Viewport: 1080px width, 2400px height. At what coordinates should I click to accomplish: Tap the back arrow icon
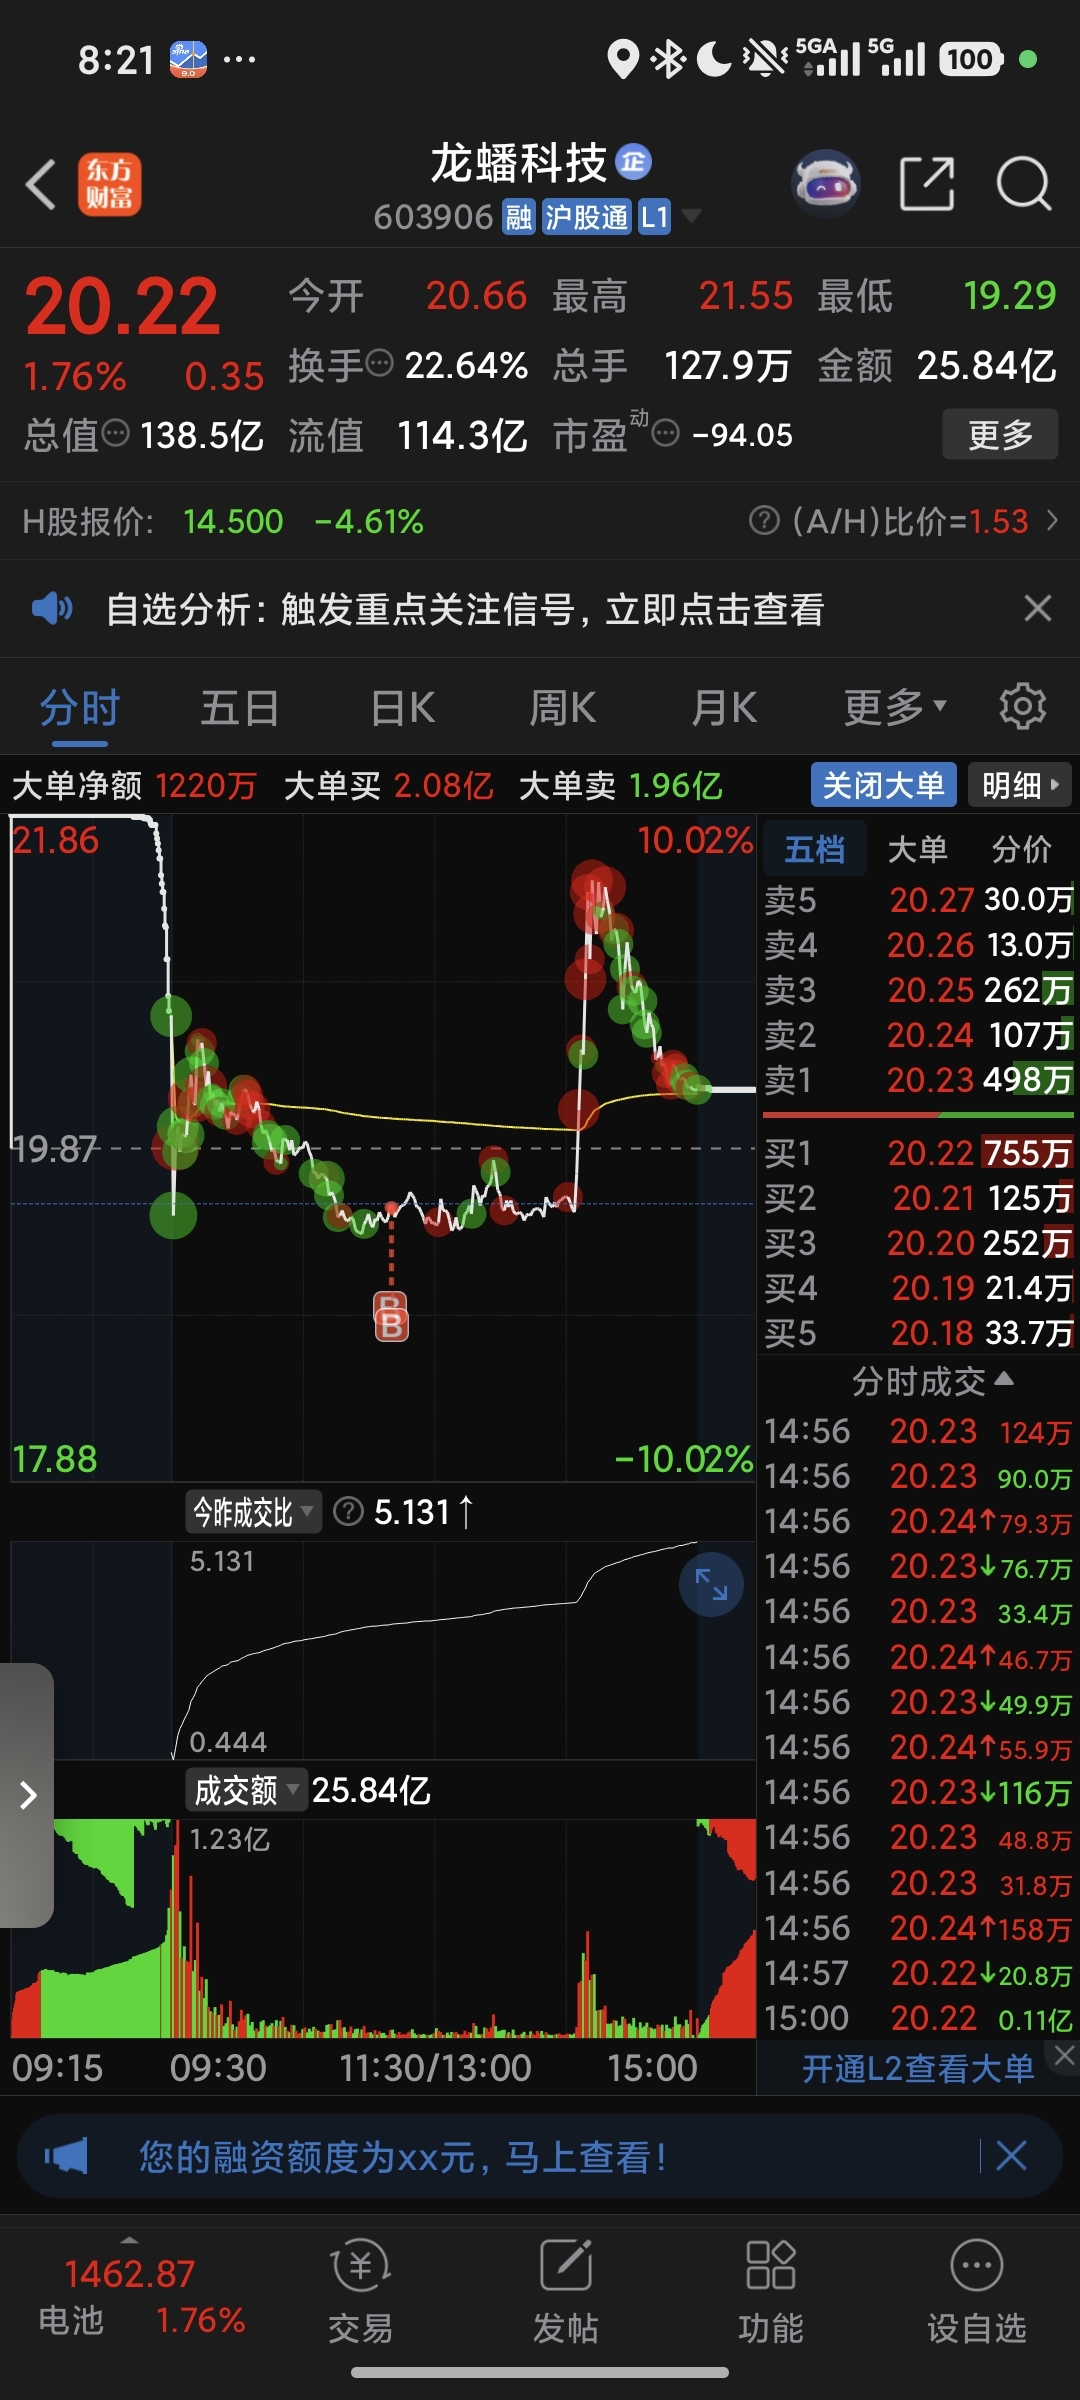click(x=41, y=185)
